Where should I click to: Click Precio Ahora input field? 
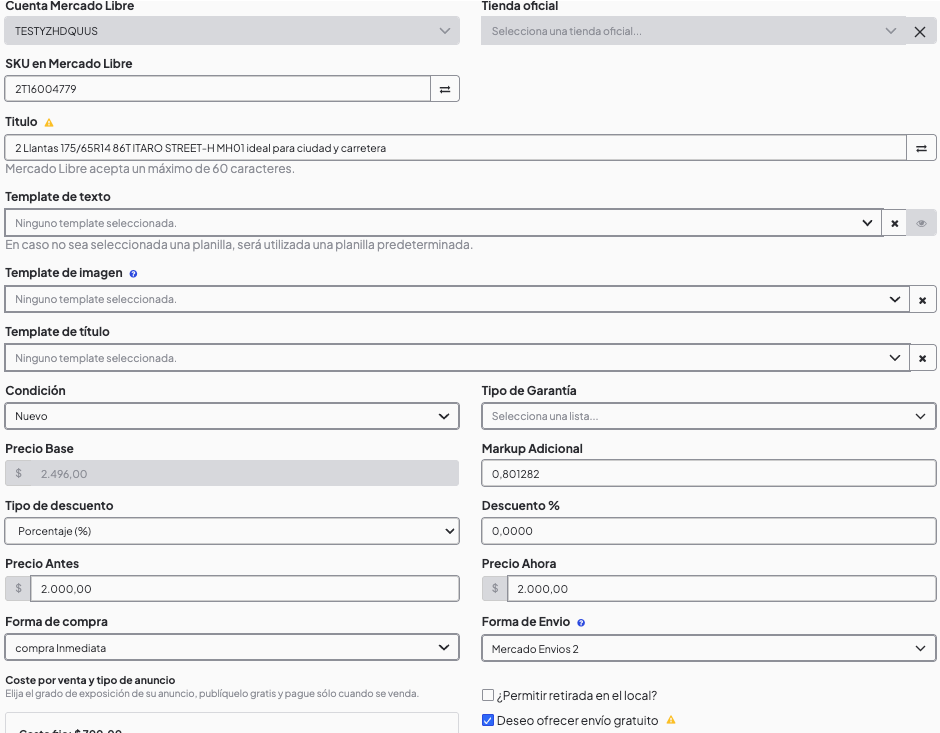coord(722,589)
